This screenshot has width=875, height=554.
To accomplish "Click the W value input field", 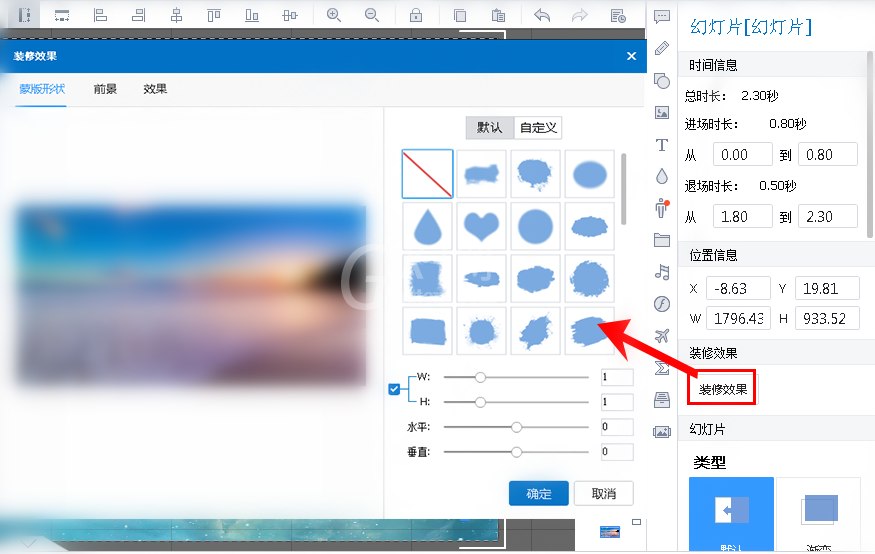I will tap(617, 378).
